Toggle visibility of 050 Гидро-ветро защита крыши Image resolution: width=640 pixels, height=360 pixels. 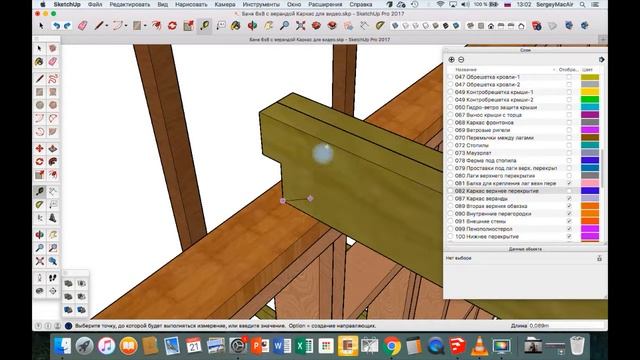tap(569, 107)
